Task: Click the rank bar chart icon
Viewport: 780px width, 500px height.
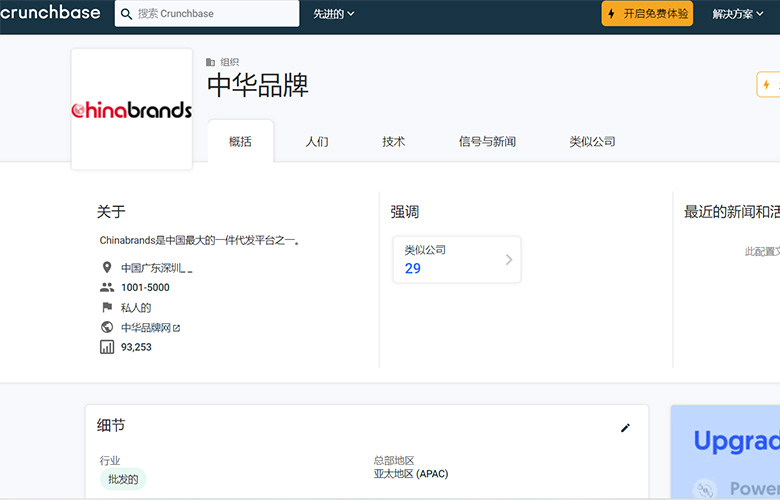Action: 107,347
